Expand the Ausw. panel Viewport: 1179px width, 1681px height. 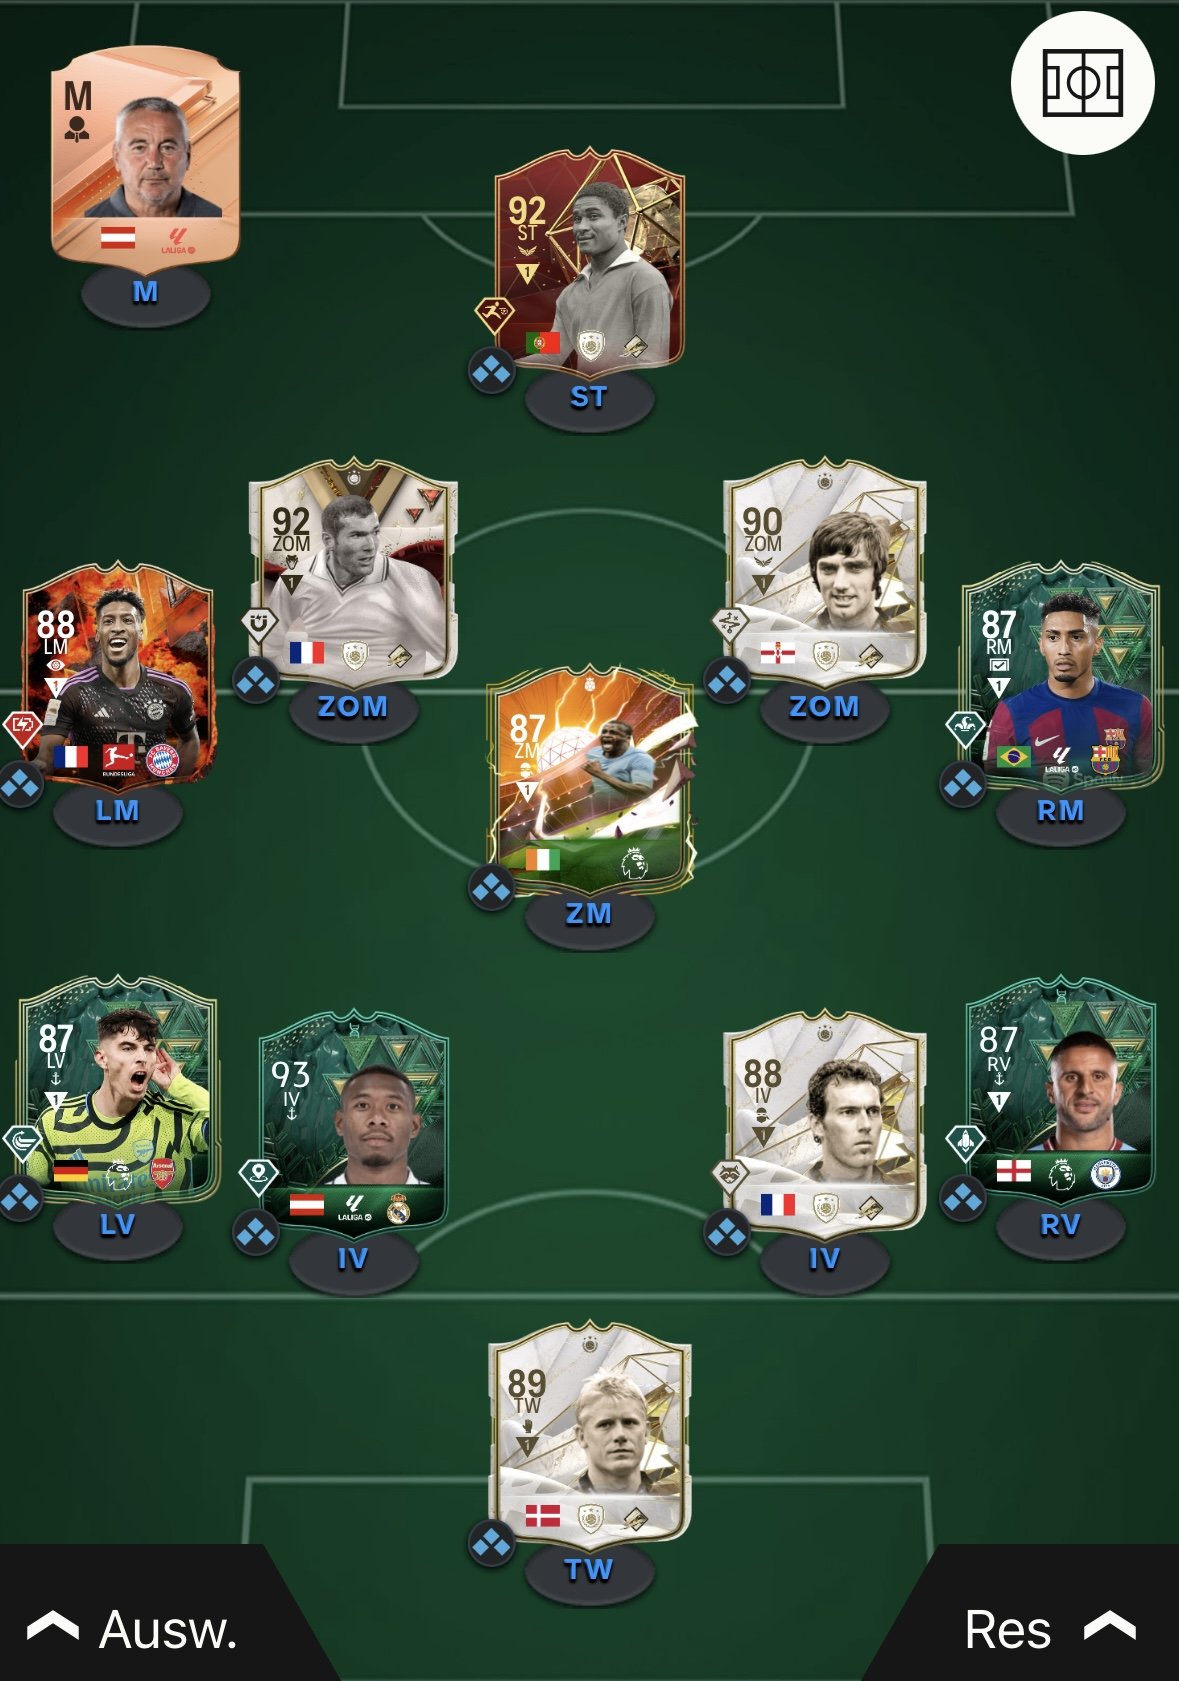point(133,1630)
